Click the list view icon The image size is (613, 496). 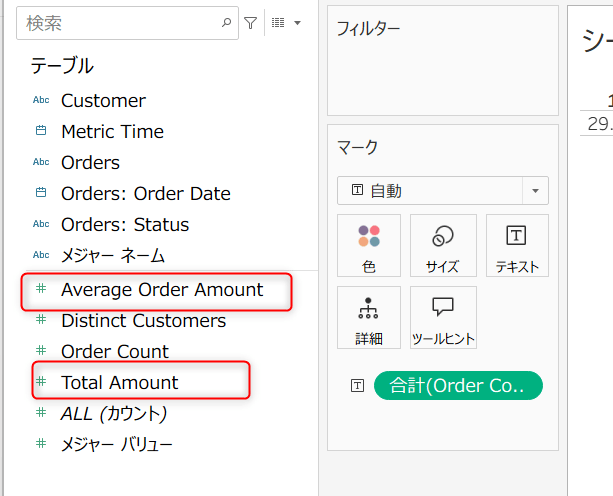[x=278, y=23]
